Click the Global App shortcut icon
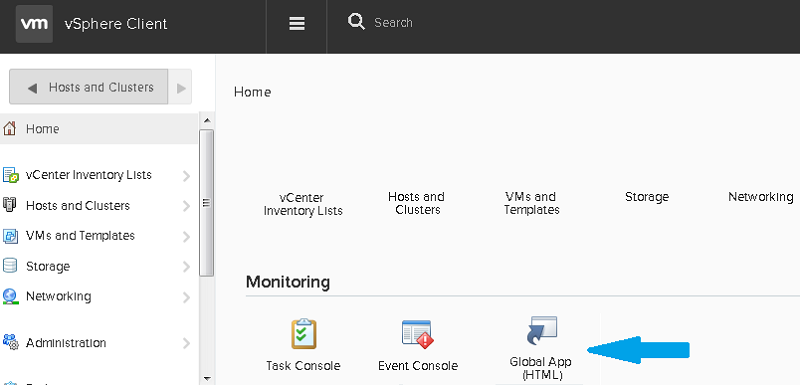The image size is (800, 385). [541, 330]
